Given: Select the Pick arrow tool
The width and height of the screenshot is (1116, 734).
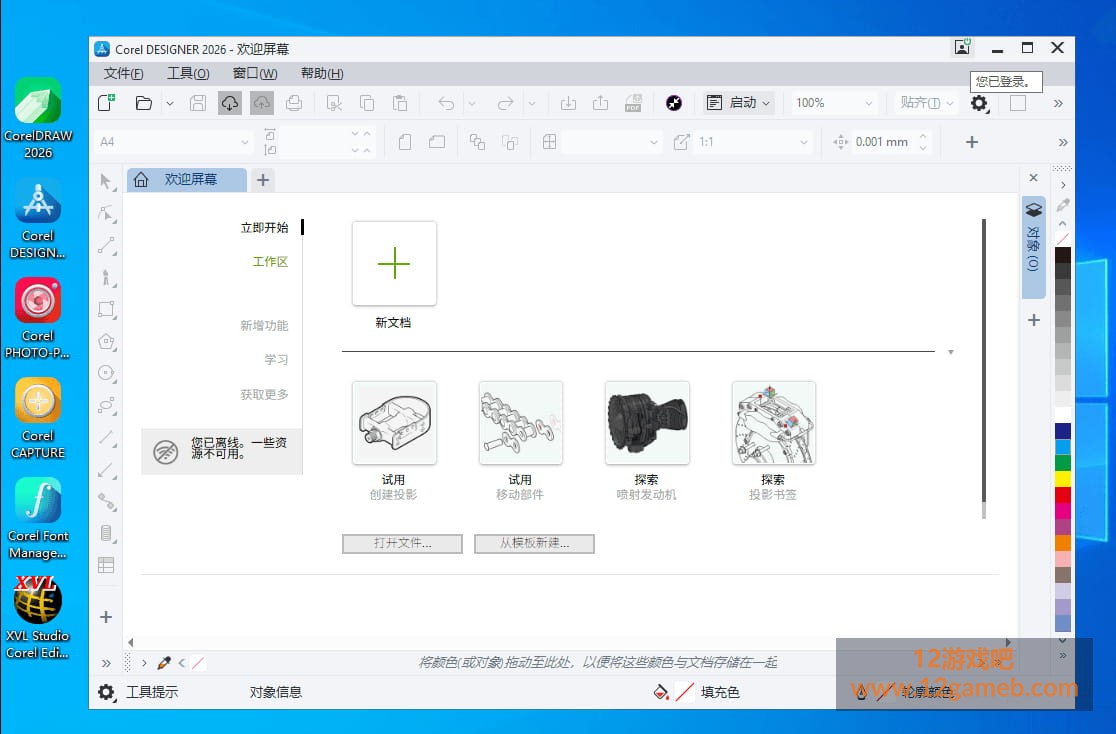Looking at the screenshot, I should (106, 182).
